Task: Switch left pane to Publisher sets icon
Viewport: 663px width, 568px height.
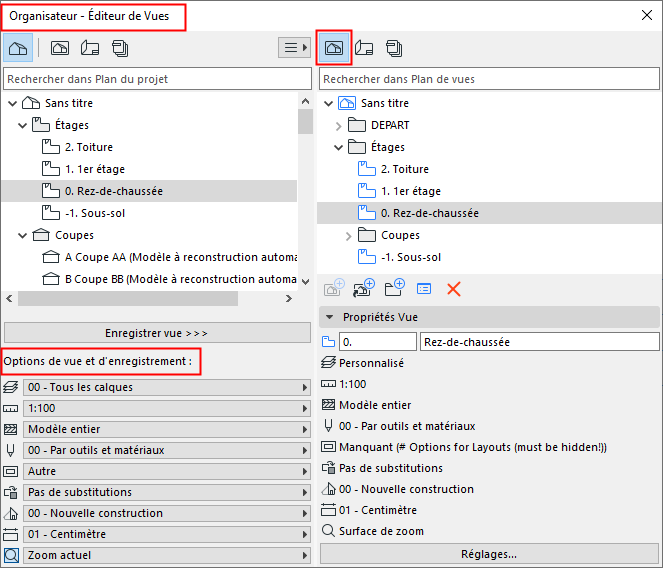Action: click(x=120, y=48)
